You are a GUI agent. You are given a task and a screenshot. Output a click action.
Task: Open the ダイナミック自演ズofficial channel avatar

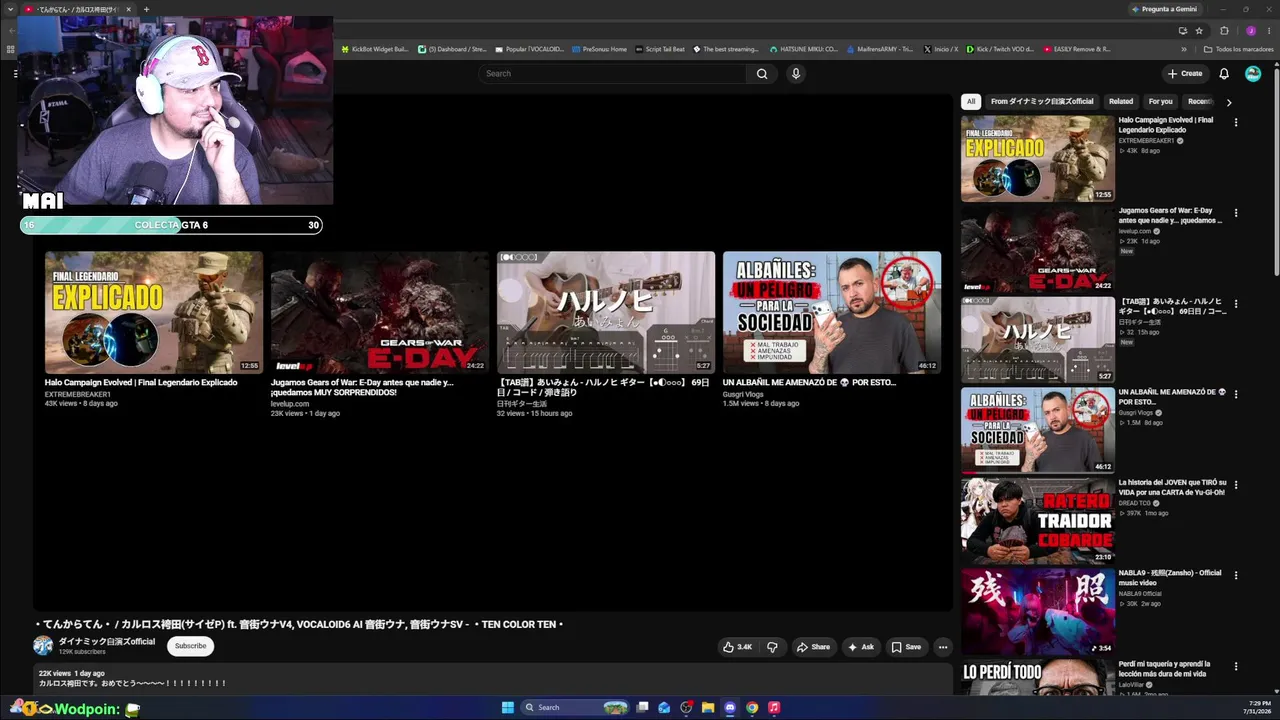pyautogui.click(x=43, y=646)
